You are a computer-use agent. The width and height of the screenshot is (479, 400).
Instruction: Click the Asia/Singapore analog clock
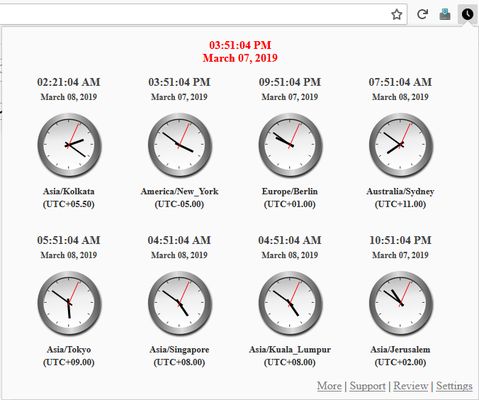click(x=180, y=303)
